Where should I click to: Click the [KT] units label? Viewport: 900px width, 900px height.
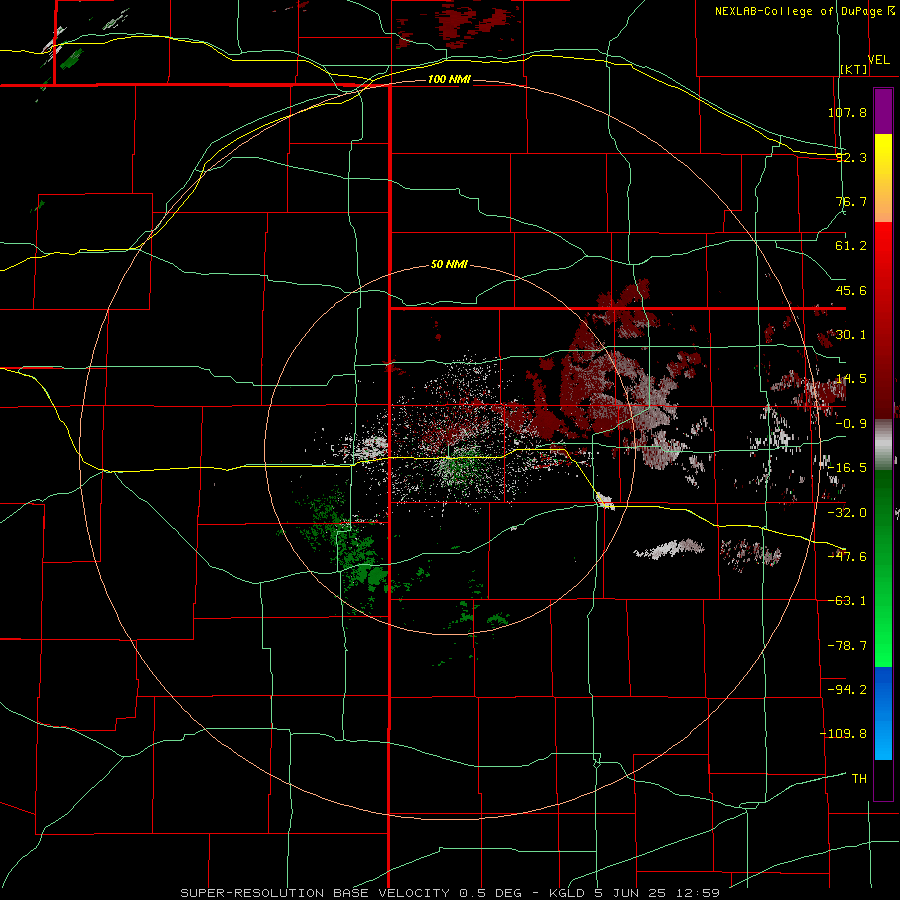point(854,69)
